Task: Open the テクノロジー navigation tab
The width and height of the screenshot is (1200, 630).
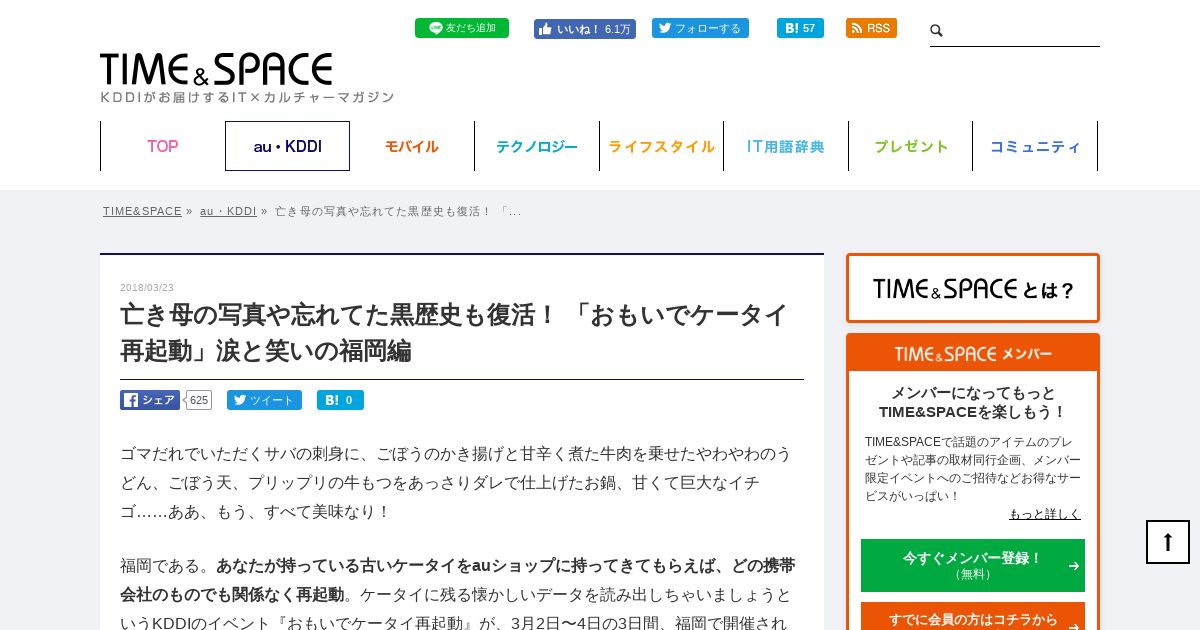Action: coord(537,146)
